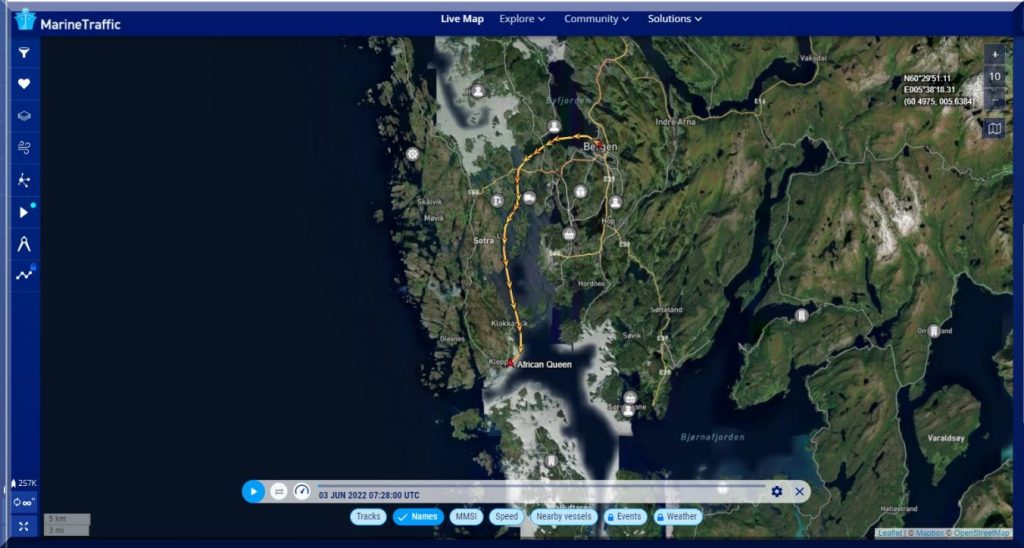1024x548 pixels.
Task: Toggle the Names chip off
Action: [418, 516]
